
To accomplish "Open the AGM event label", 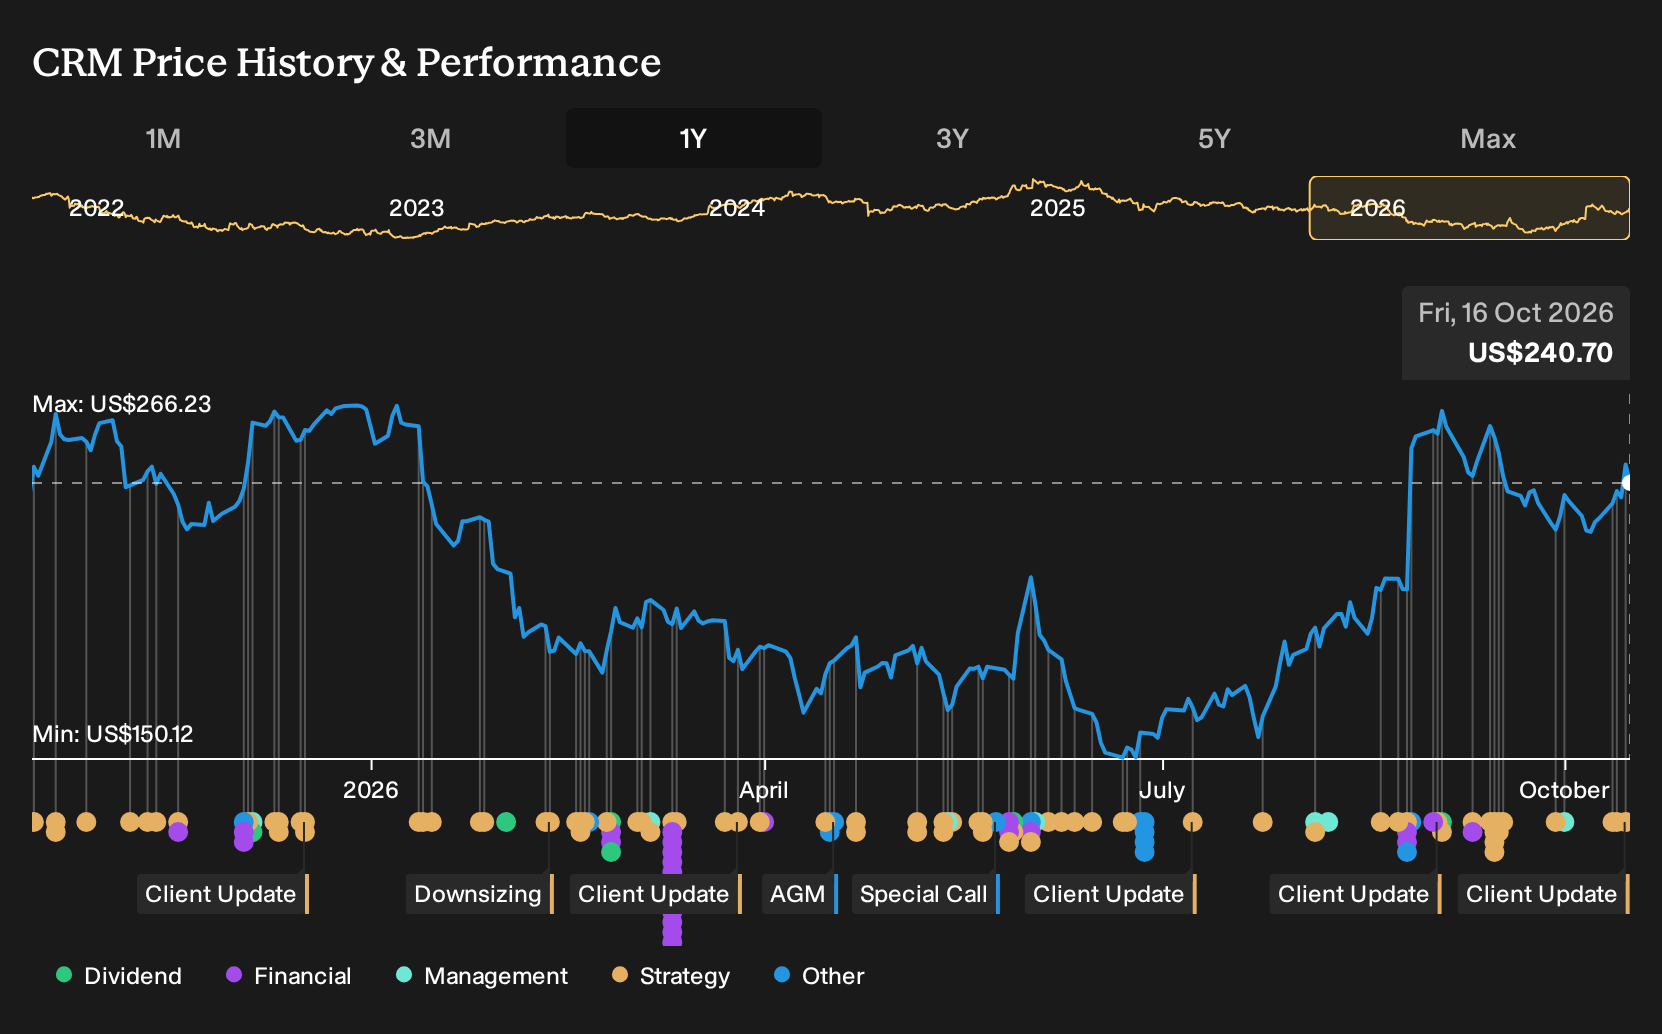I will coord(800,894).
